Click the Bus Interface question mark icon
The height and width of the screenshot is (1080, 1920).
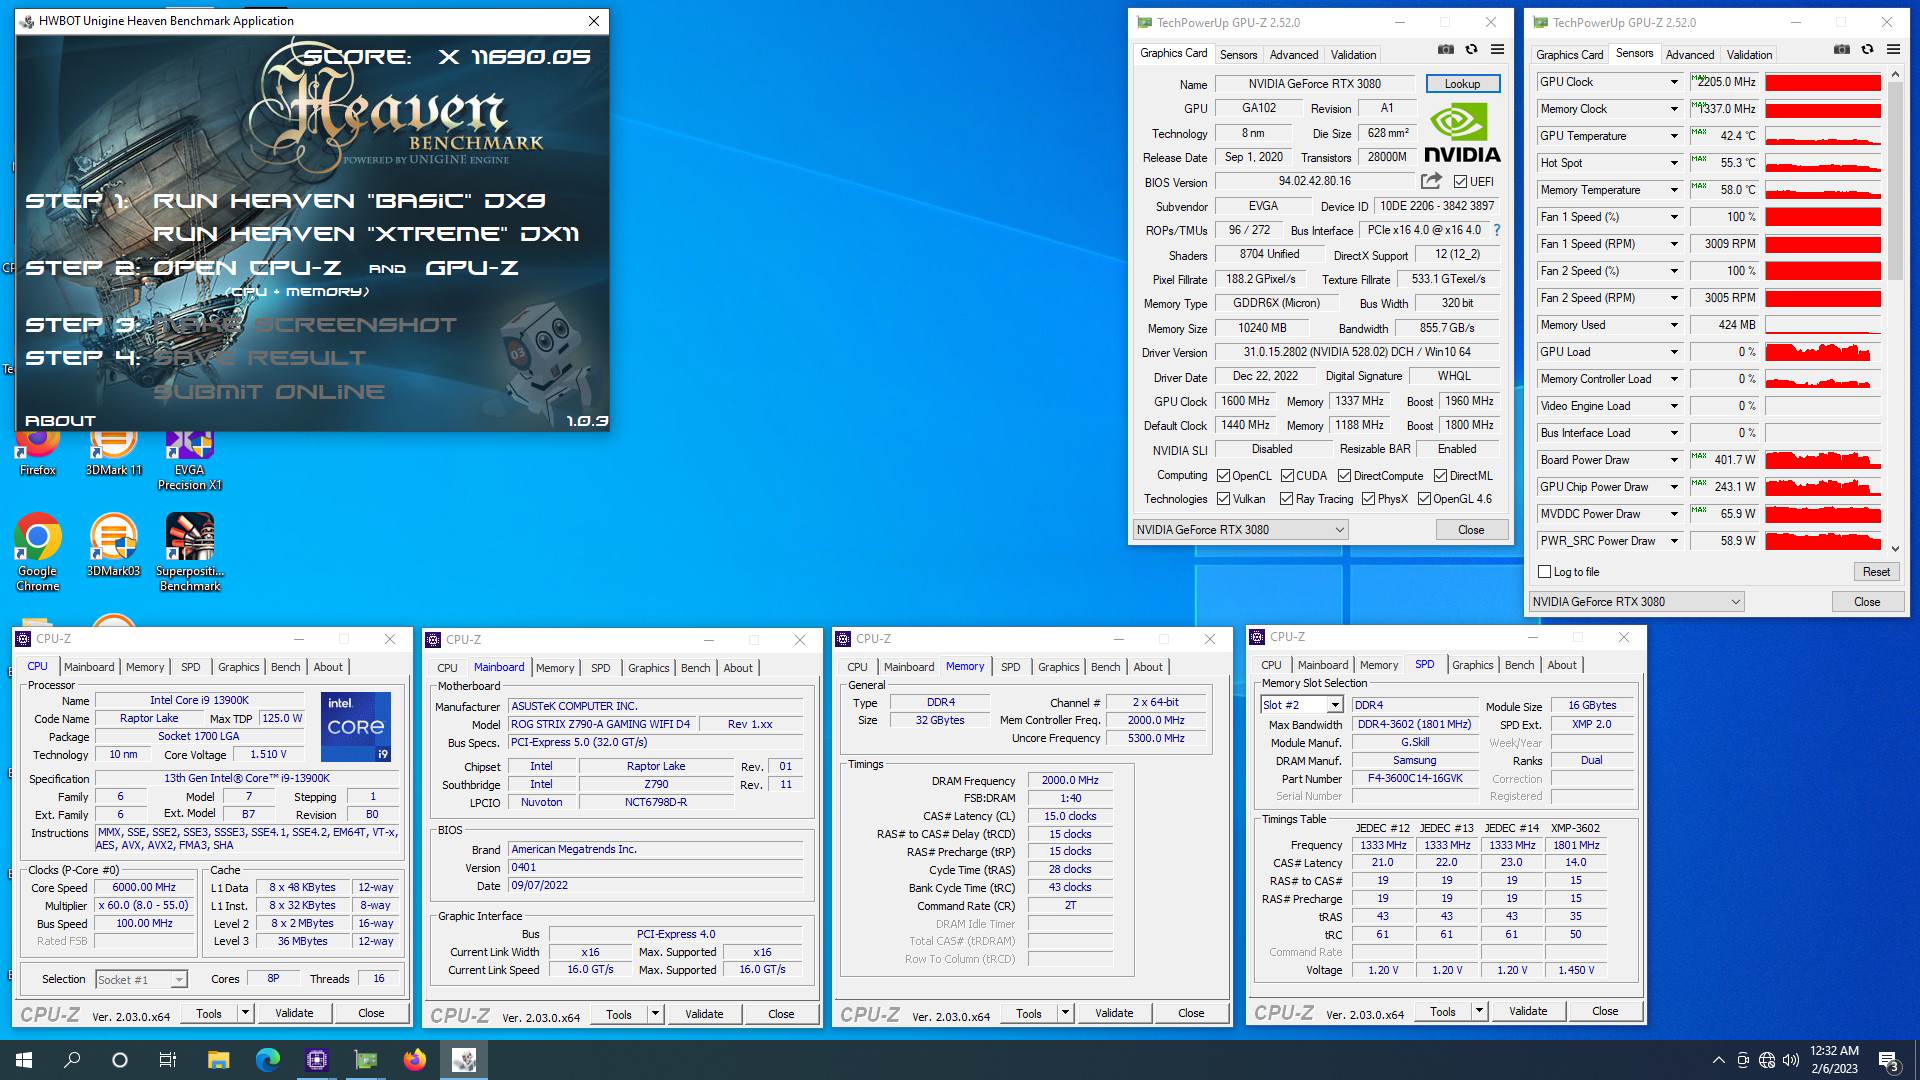tap(1497, 230)
